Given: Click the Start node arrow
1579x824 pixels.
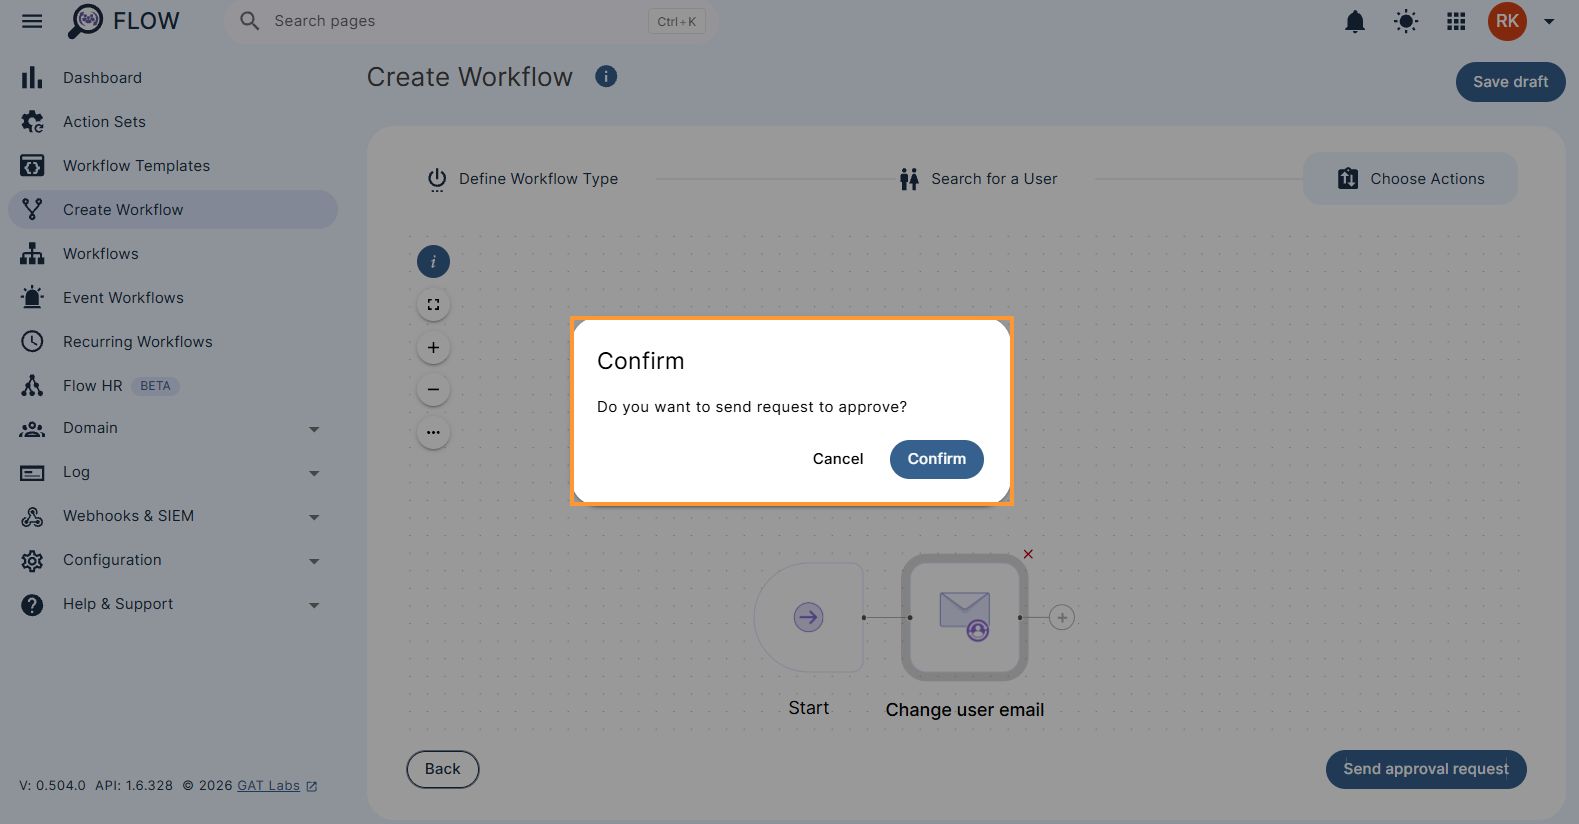Looking at the screenshot, I should (x=809, y=617).
